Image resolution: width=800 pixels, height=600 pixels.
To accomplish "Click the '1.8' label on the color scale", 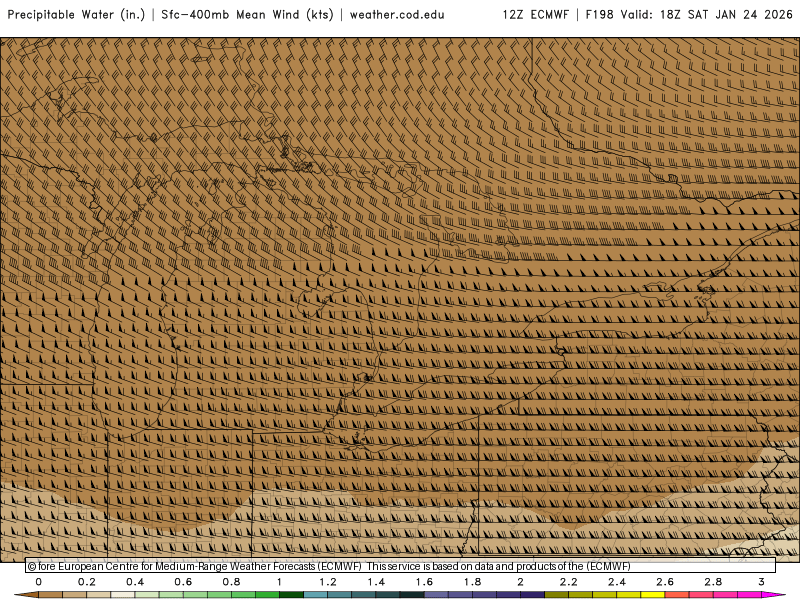I will pyautogui.click(x=472, y=582).
